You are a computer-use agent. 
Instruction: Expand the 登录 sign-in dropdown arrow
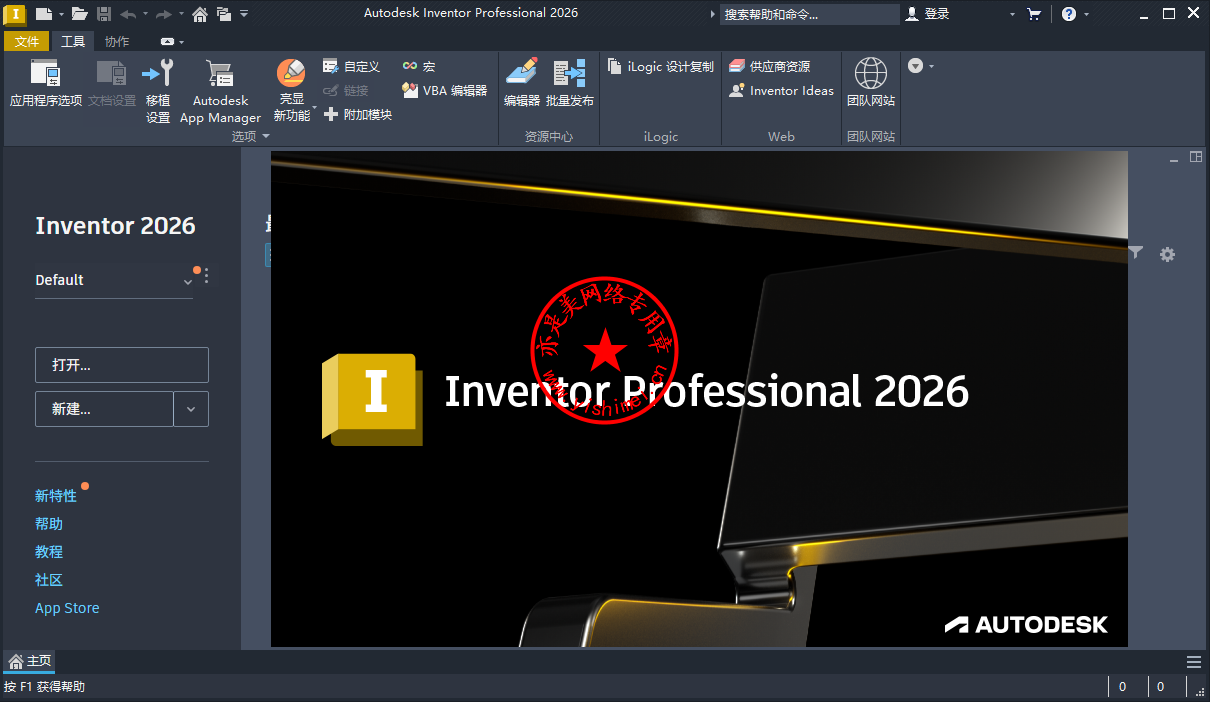(1012, 14)
